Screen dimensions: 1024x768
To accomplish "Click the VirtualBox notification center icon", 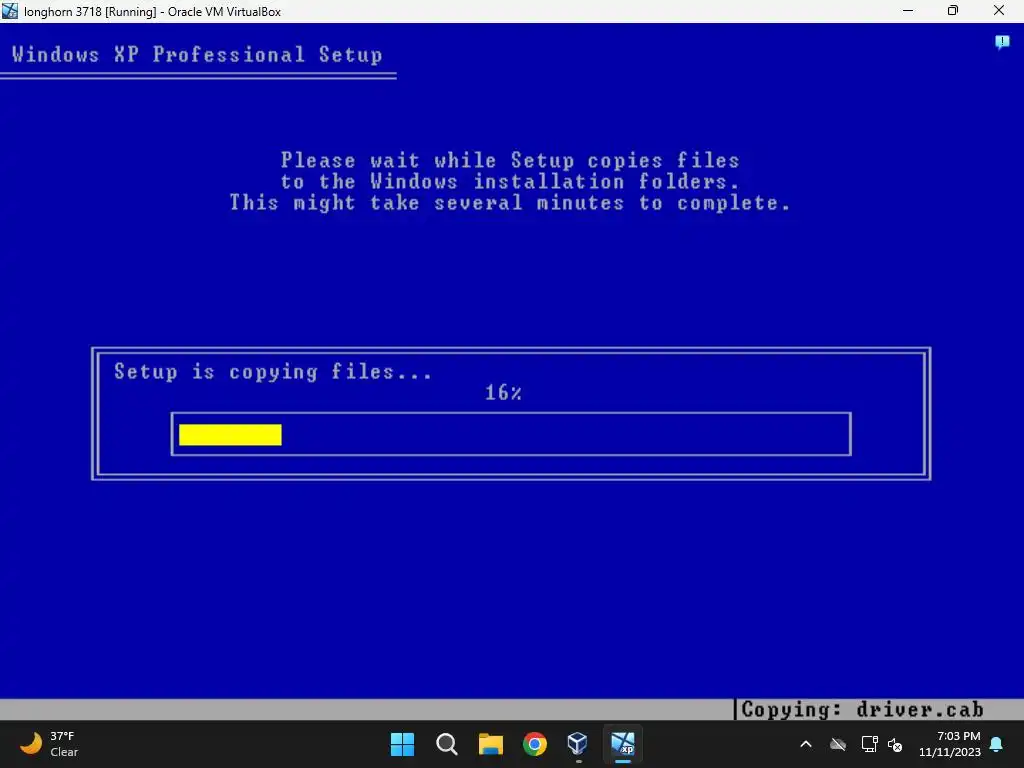I will 1002,42.
